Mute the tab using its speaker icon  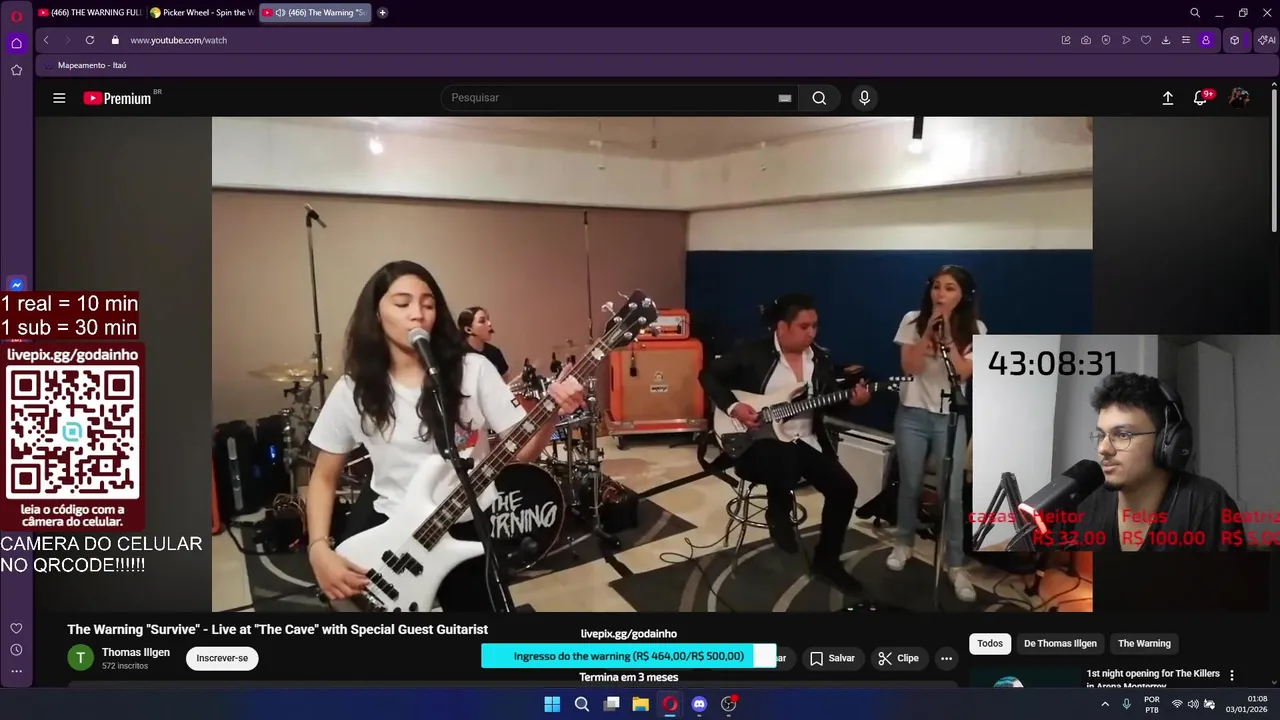pyautogui.click(x=280, y=13)
